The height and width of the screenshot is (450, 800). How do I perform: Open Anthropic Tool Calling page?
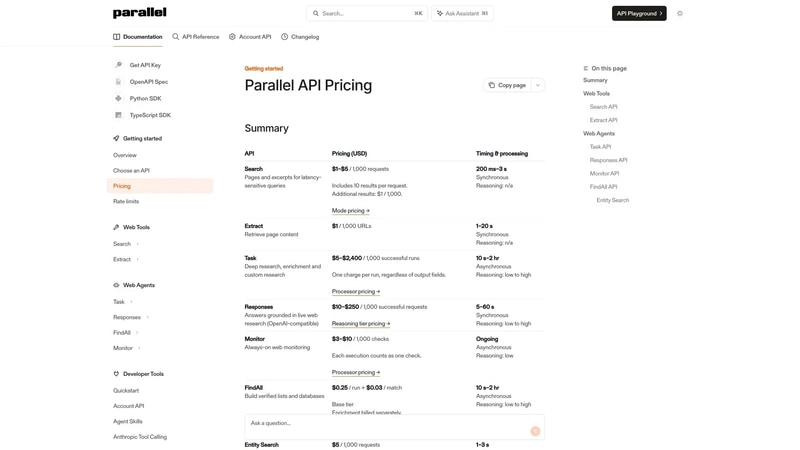coord(140,437)
